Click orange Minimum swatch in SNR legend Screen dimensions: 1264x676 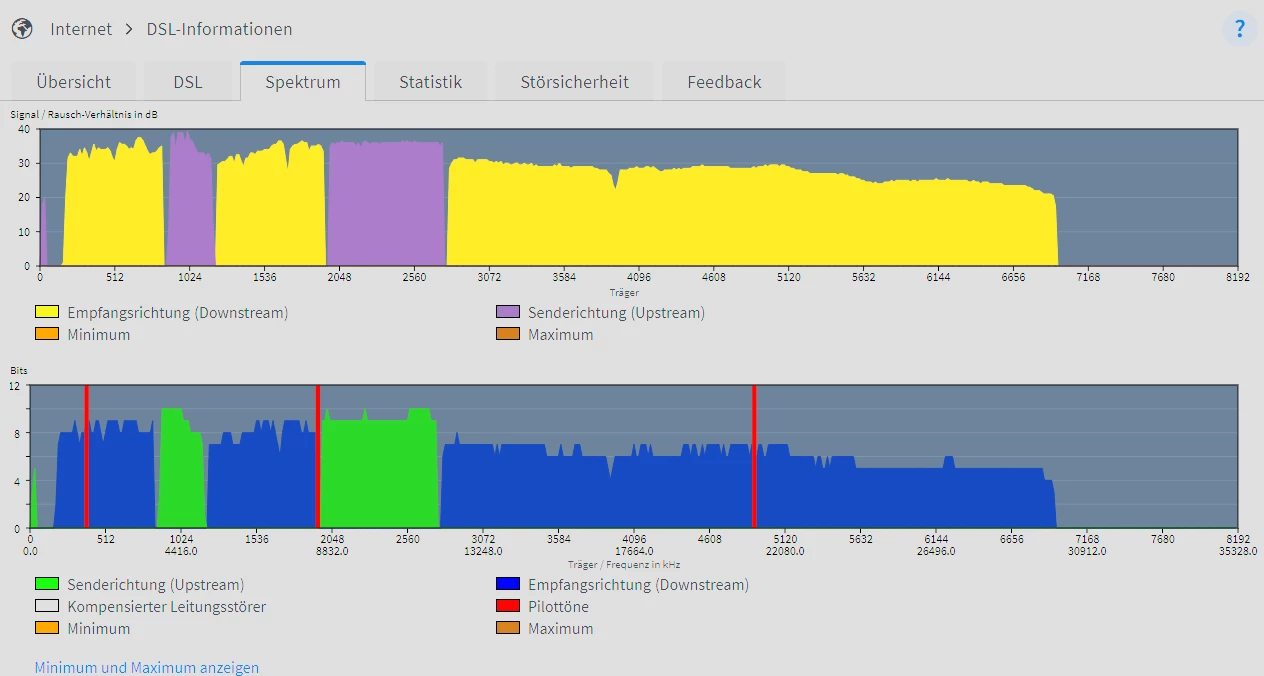click(x=47, y=334)
